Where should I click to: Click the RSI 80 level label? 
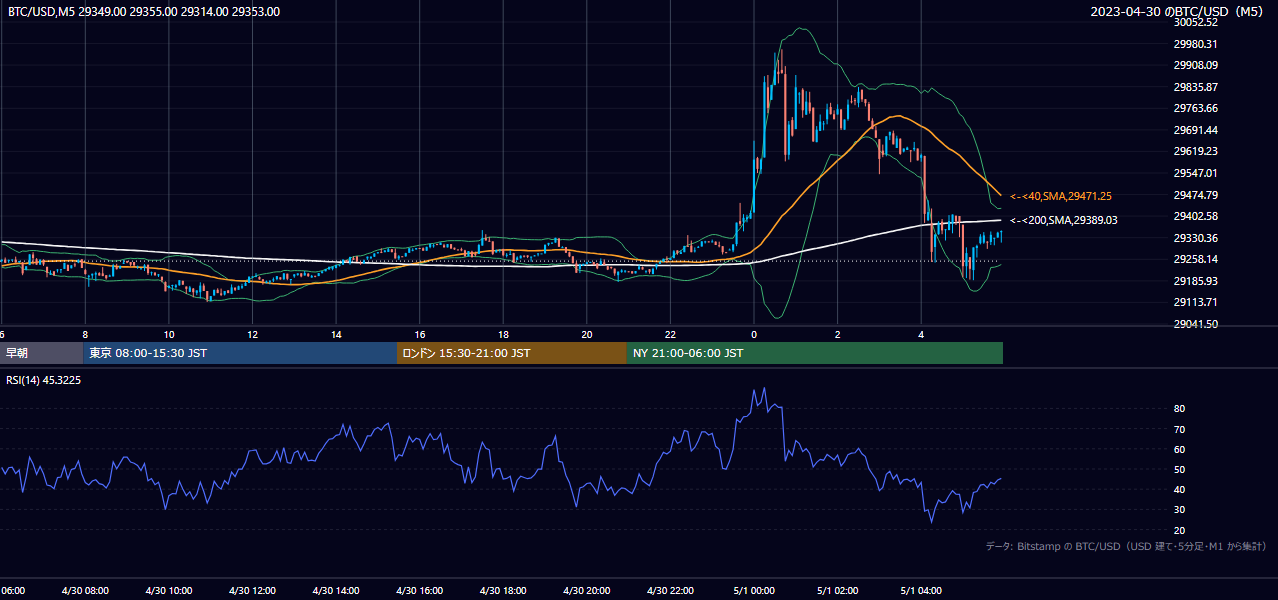coord(1179,409)
